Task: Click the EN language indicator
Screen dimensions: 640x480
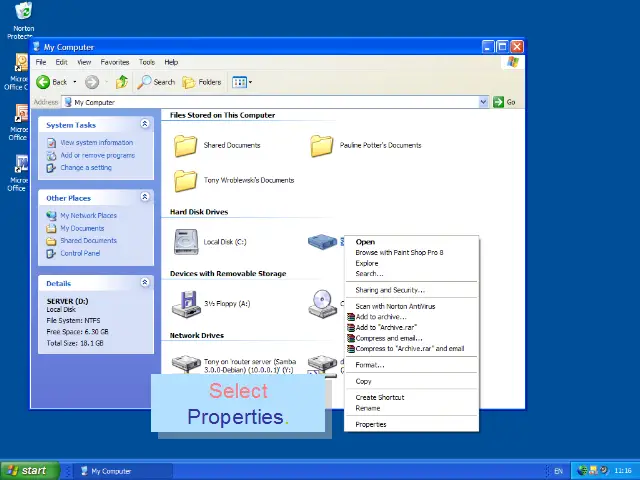Action: click(x=558, y=471)
